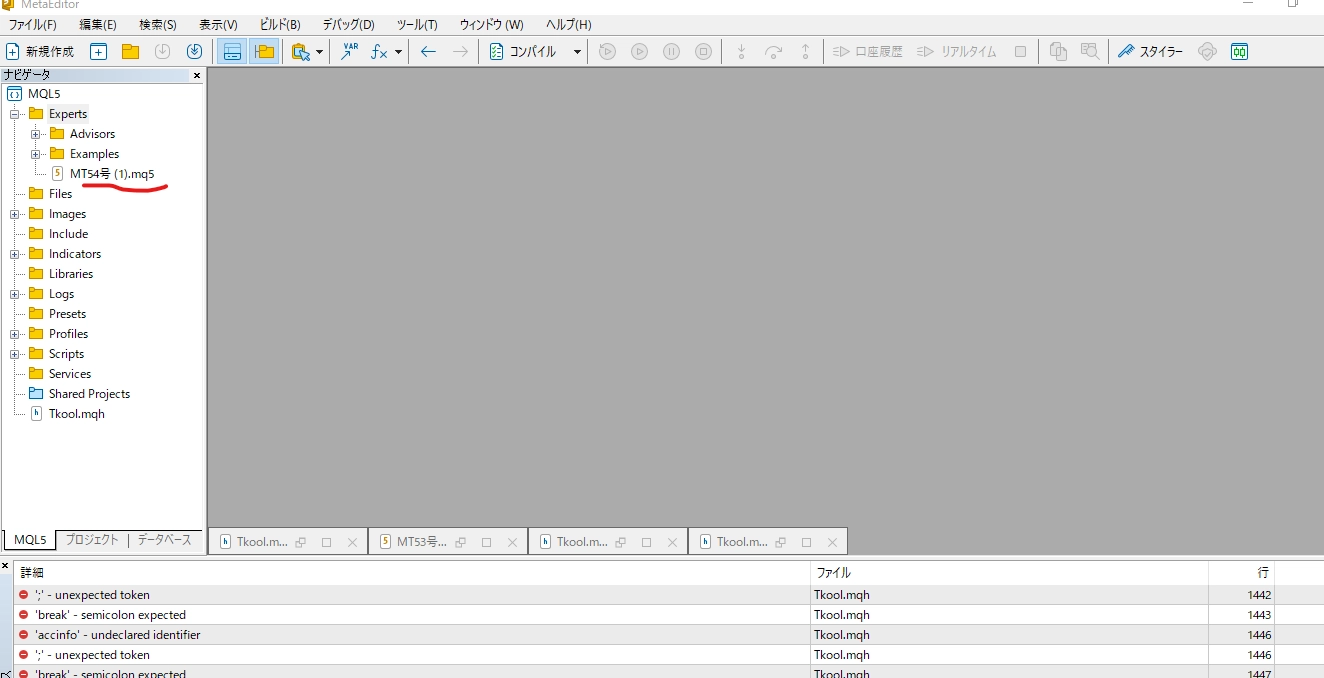This screenshot has width=1324, height=678.
Task: Select the MQL5 root tree node
Action: click(44, 94)
